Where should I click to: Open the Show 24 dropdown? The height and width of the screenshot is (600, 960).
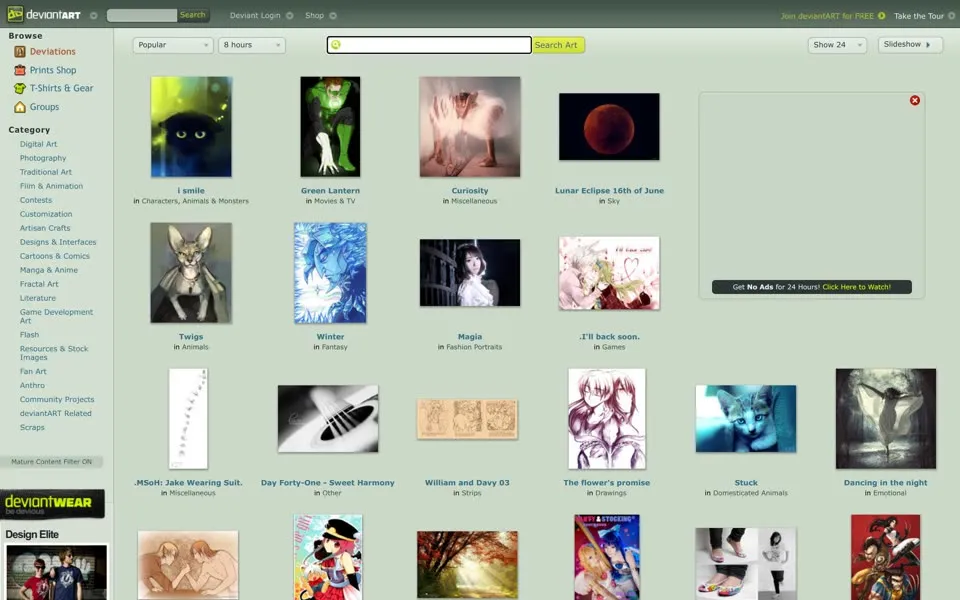[837, 45]
